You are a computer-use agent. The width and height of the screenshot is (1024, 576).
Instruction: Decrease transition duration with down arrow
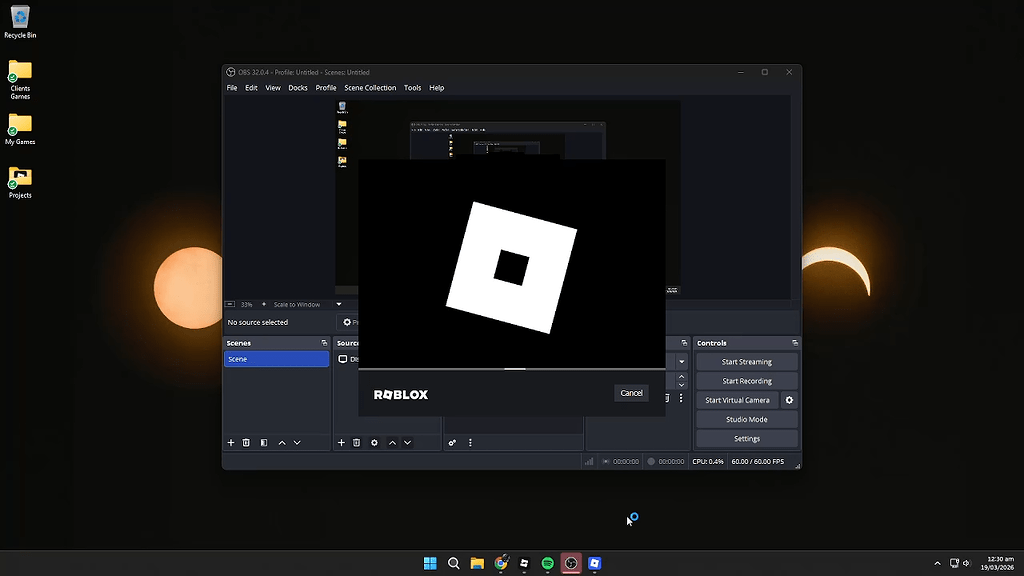point(681,385)
